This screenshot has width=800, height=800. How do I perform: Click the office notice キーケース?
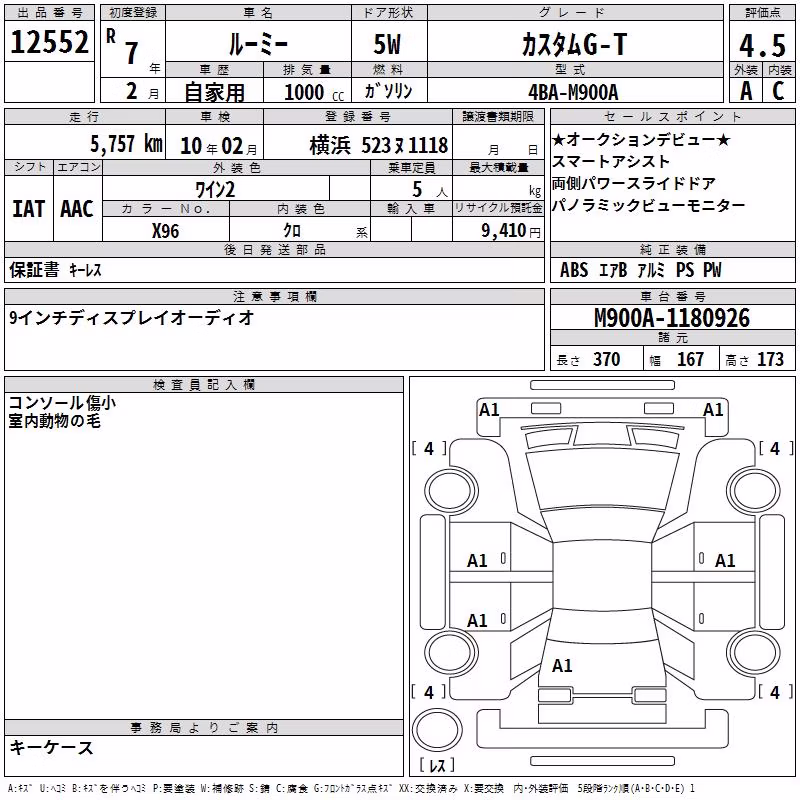[51, 747]
